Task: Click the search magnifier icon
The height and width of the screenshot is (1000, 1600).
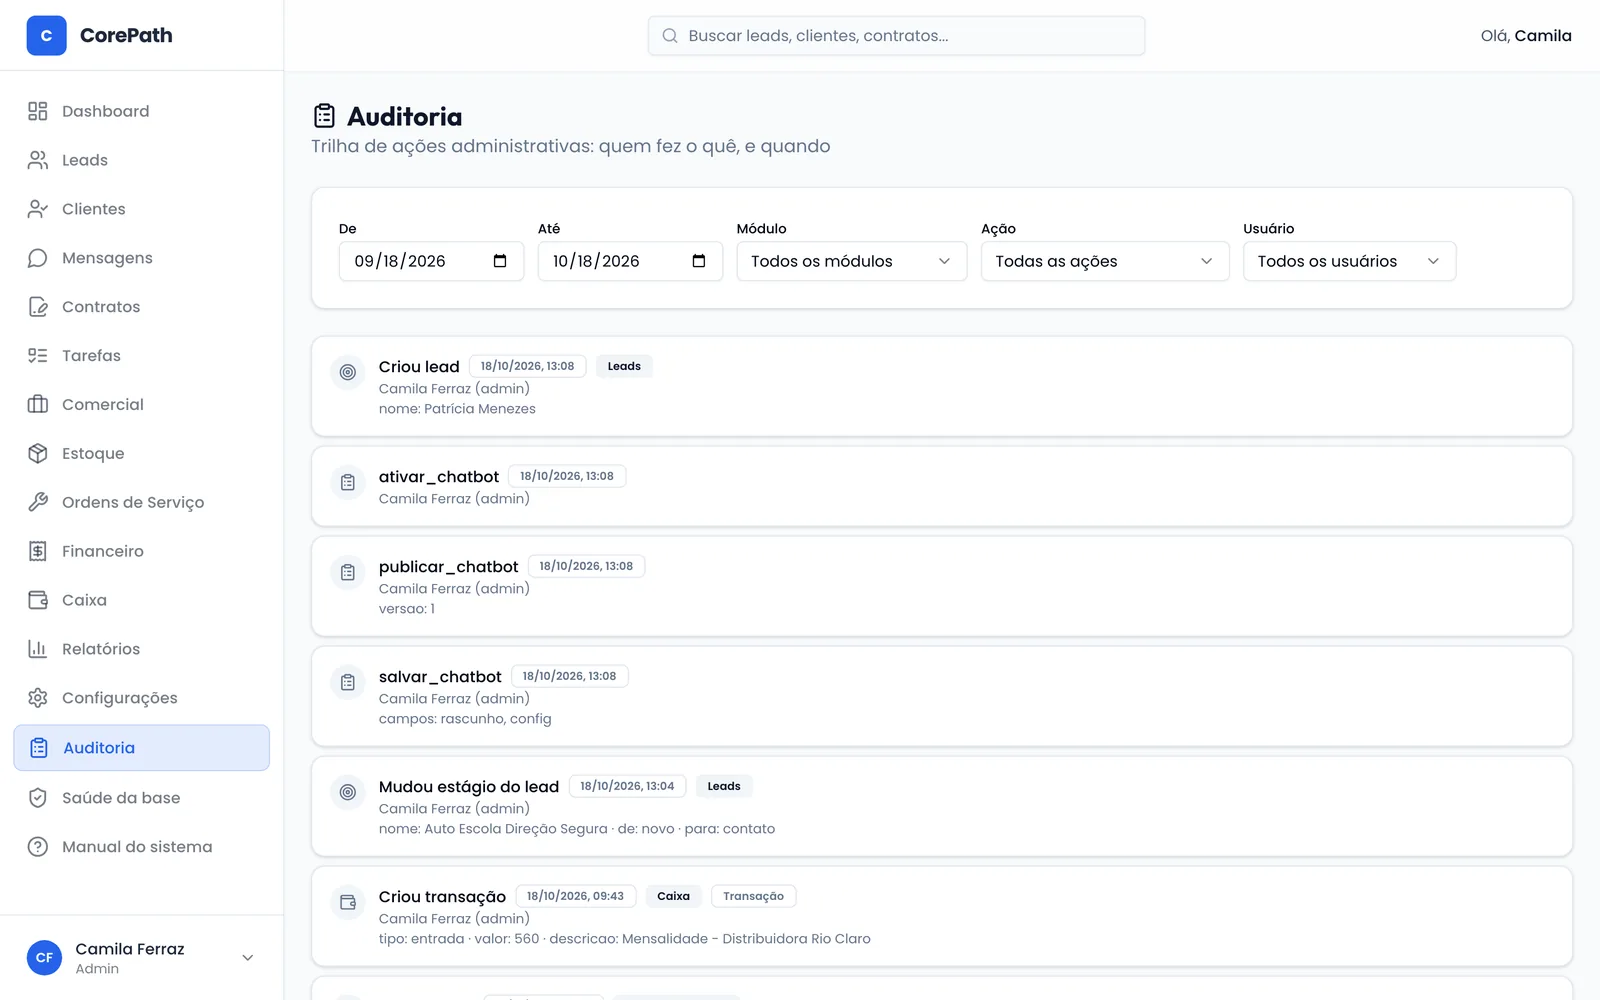Action: [670, 36]
